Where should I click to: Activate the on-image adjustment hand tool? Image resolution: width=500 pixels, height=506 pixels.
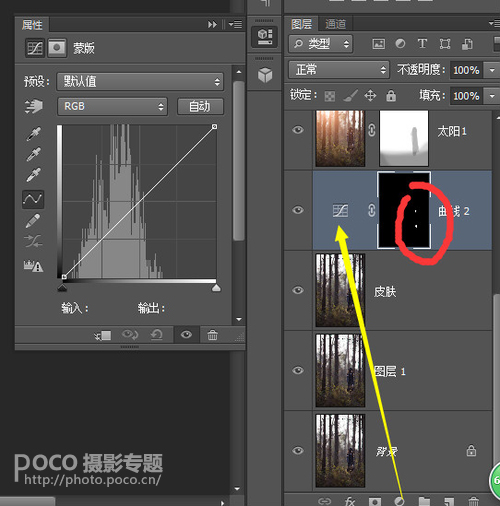[x=34, y=106]
